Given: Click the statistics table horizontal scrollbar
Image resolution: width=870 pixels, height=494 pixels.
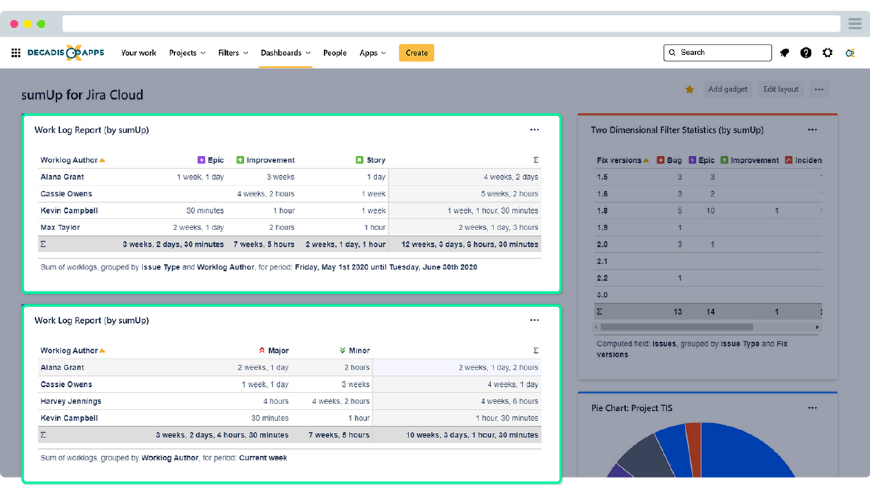Looking at the screenshot, I should [x=676, y=327].
